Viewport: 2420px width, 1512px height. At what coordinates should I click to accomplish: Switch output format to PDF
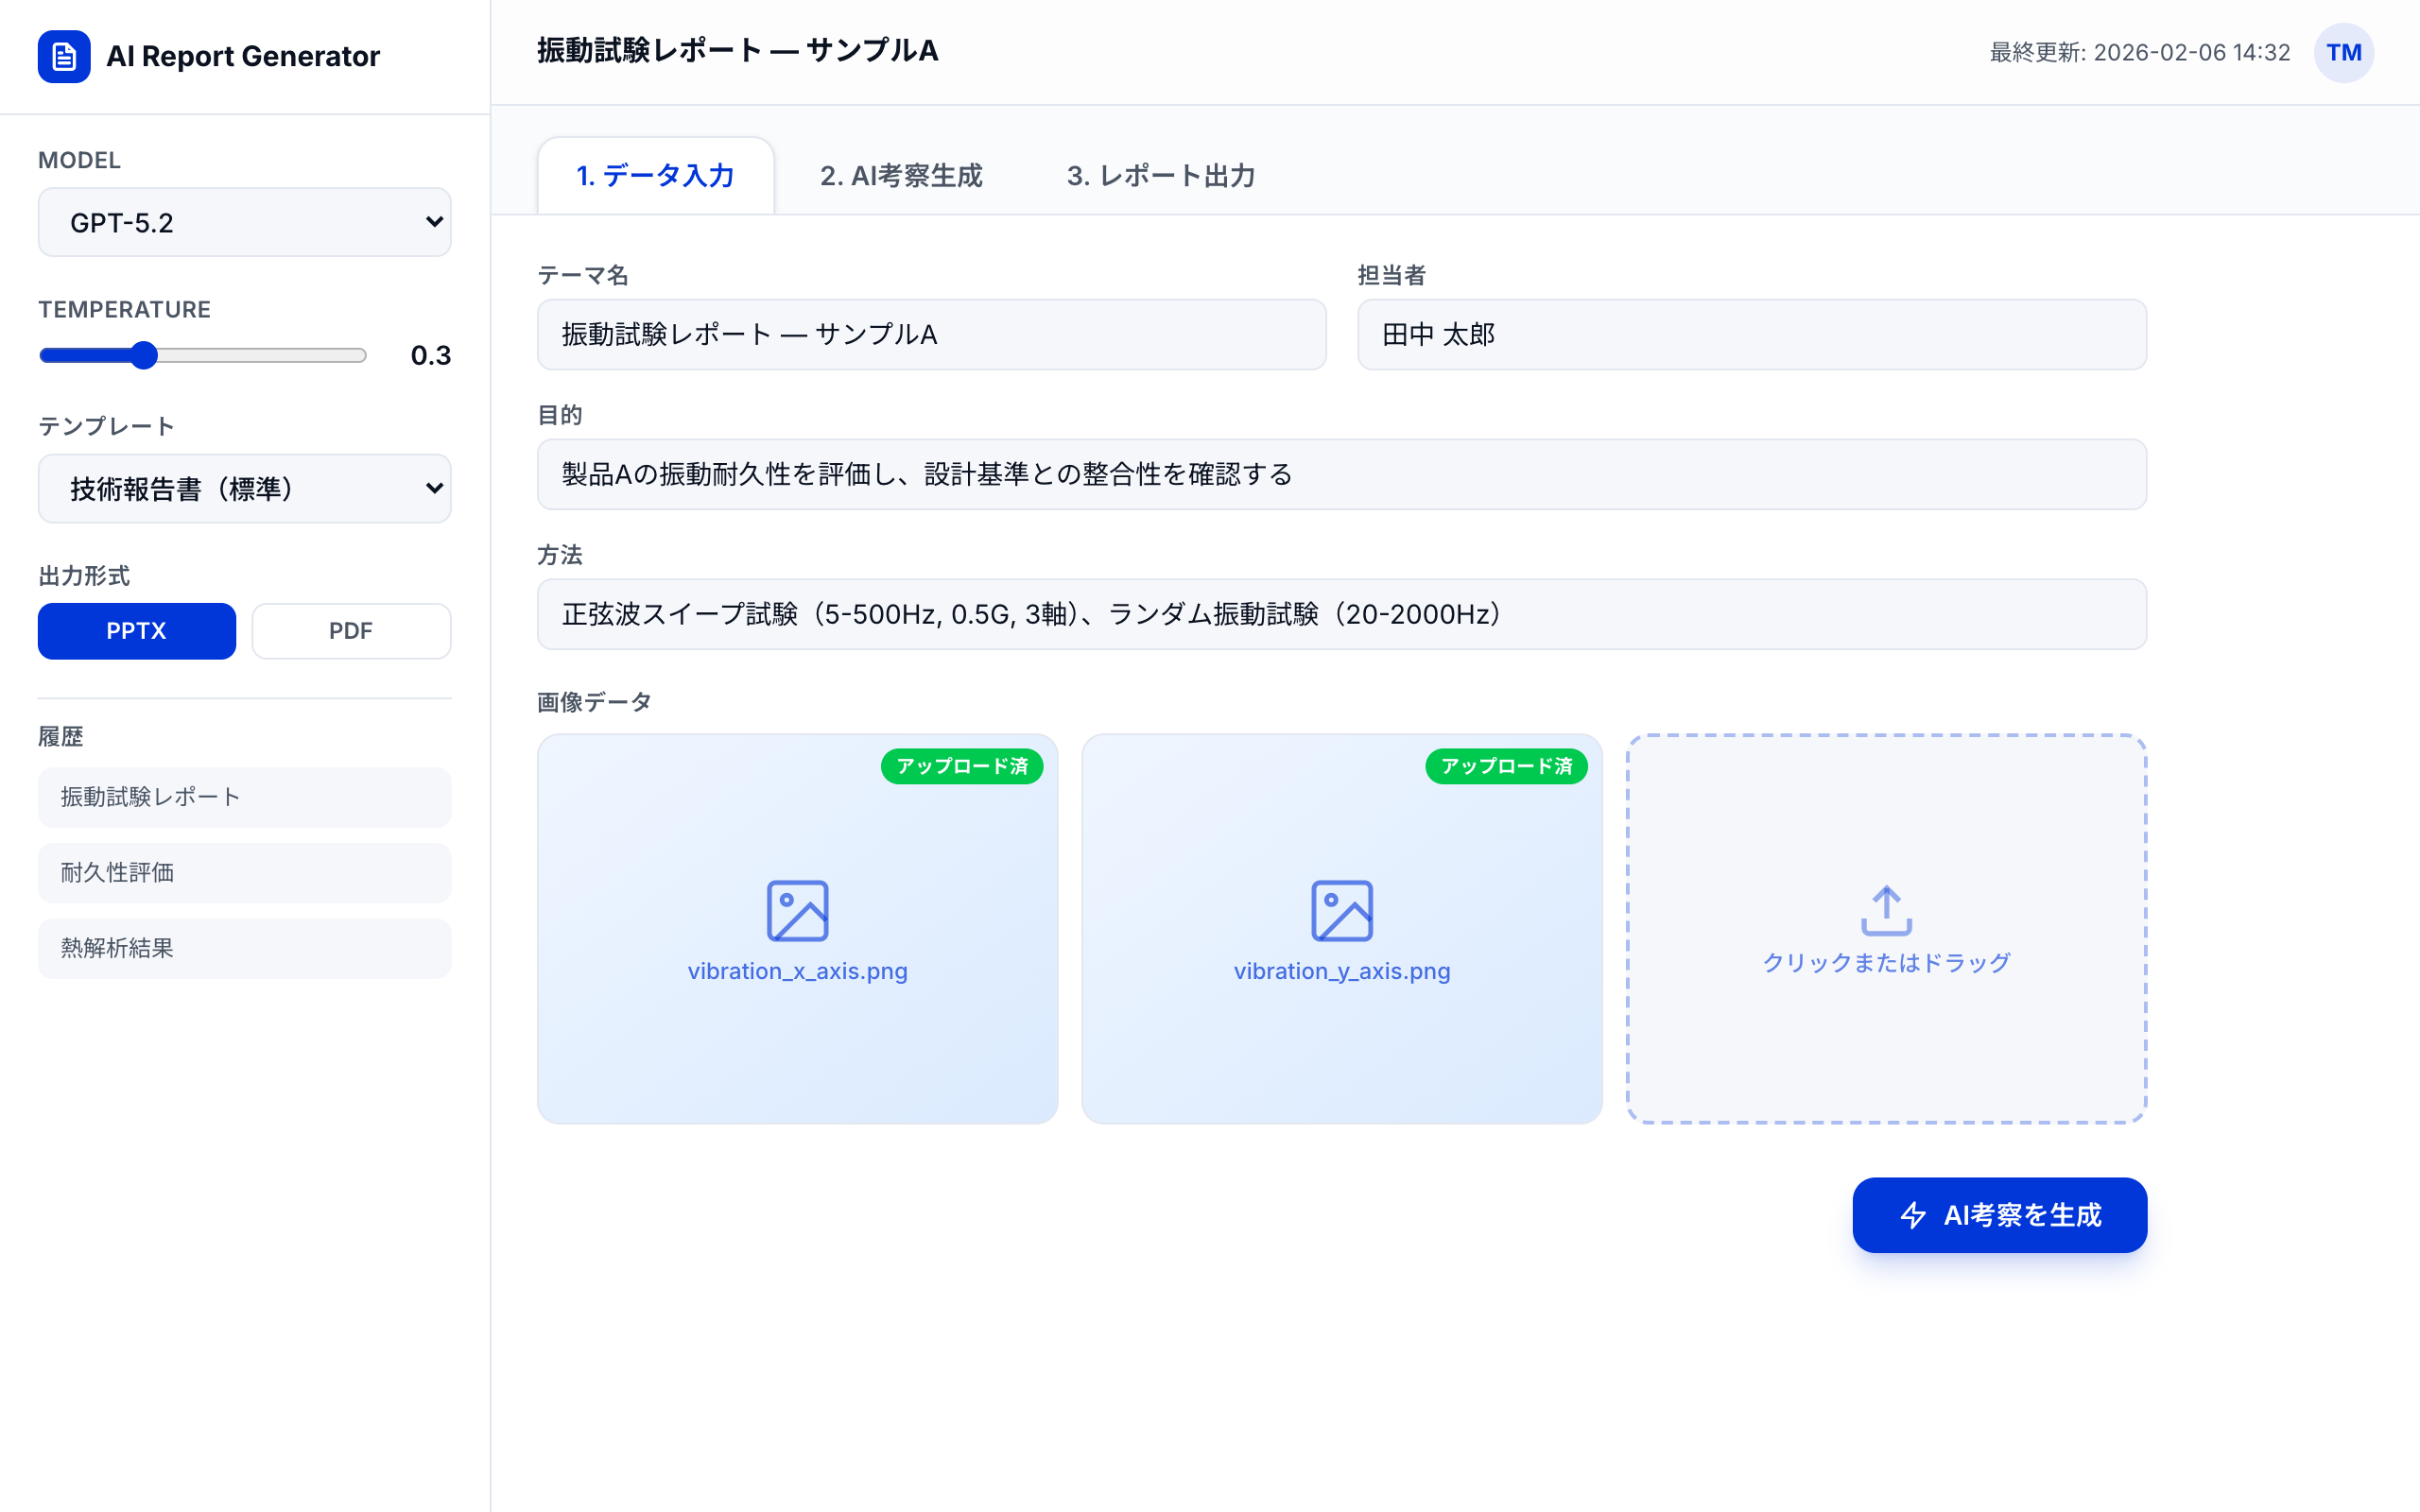point(351,631)
